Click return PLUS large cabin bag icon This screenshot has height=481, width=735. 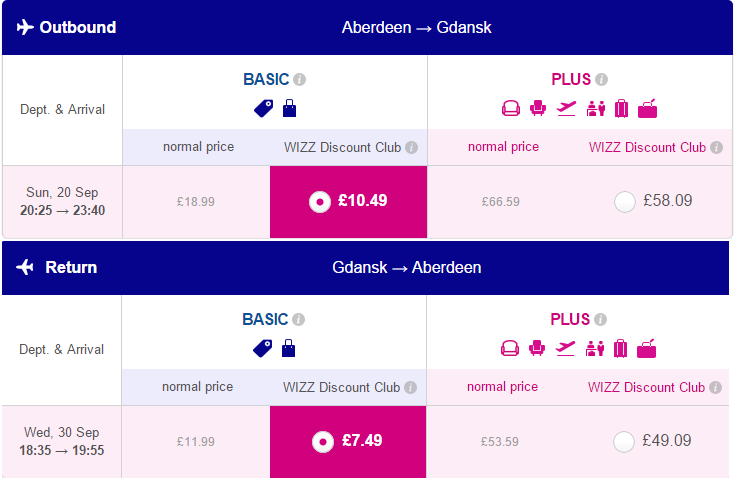[x=646, y=349]
